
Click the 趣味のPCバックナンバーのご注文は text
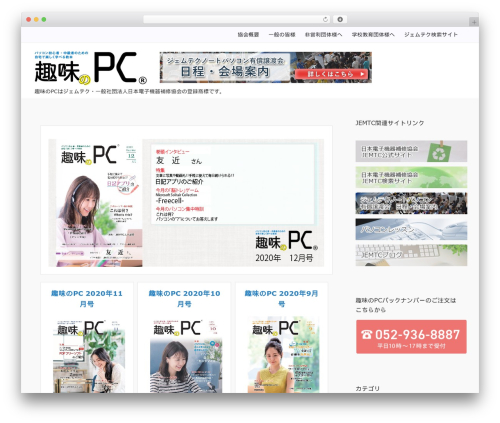click(x=406, y=300)
